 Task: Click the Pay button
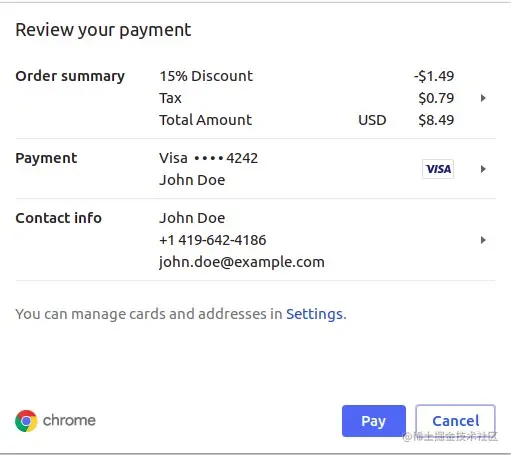tap(374, 421)
